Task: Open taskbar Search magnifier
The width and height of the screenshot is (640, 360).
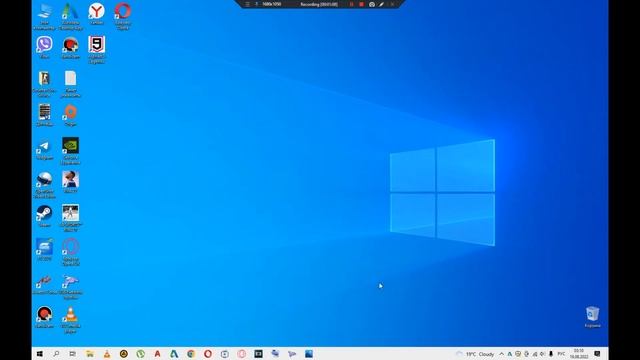Action: pyautogui.click(x=56, y=353)
